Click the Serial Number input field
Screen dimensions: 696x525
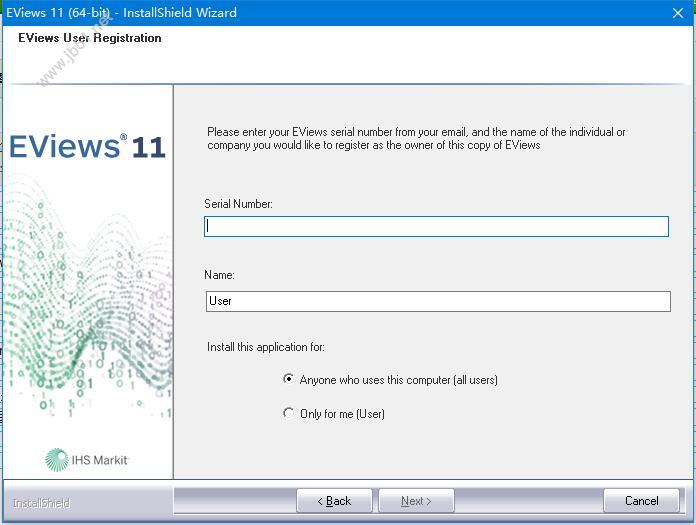click(x=436, y=226)
